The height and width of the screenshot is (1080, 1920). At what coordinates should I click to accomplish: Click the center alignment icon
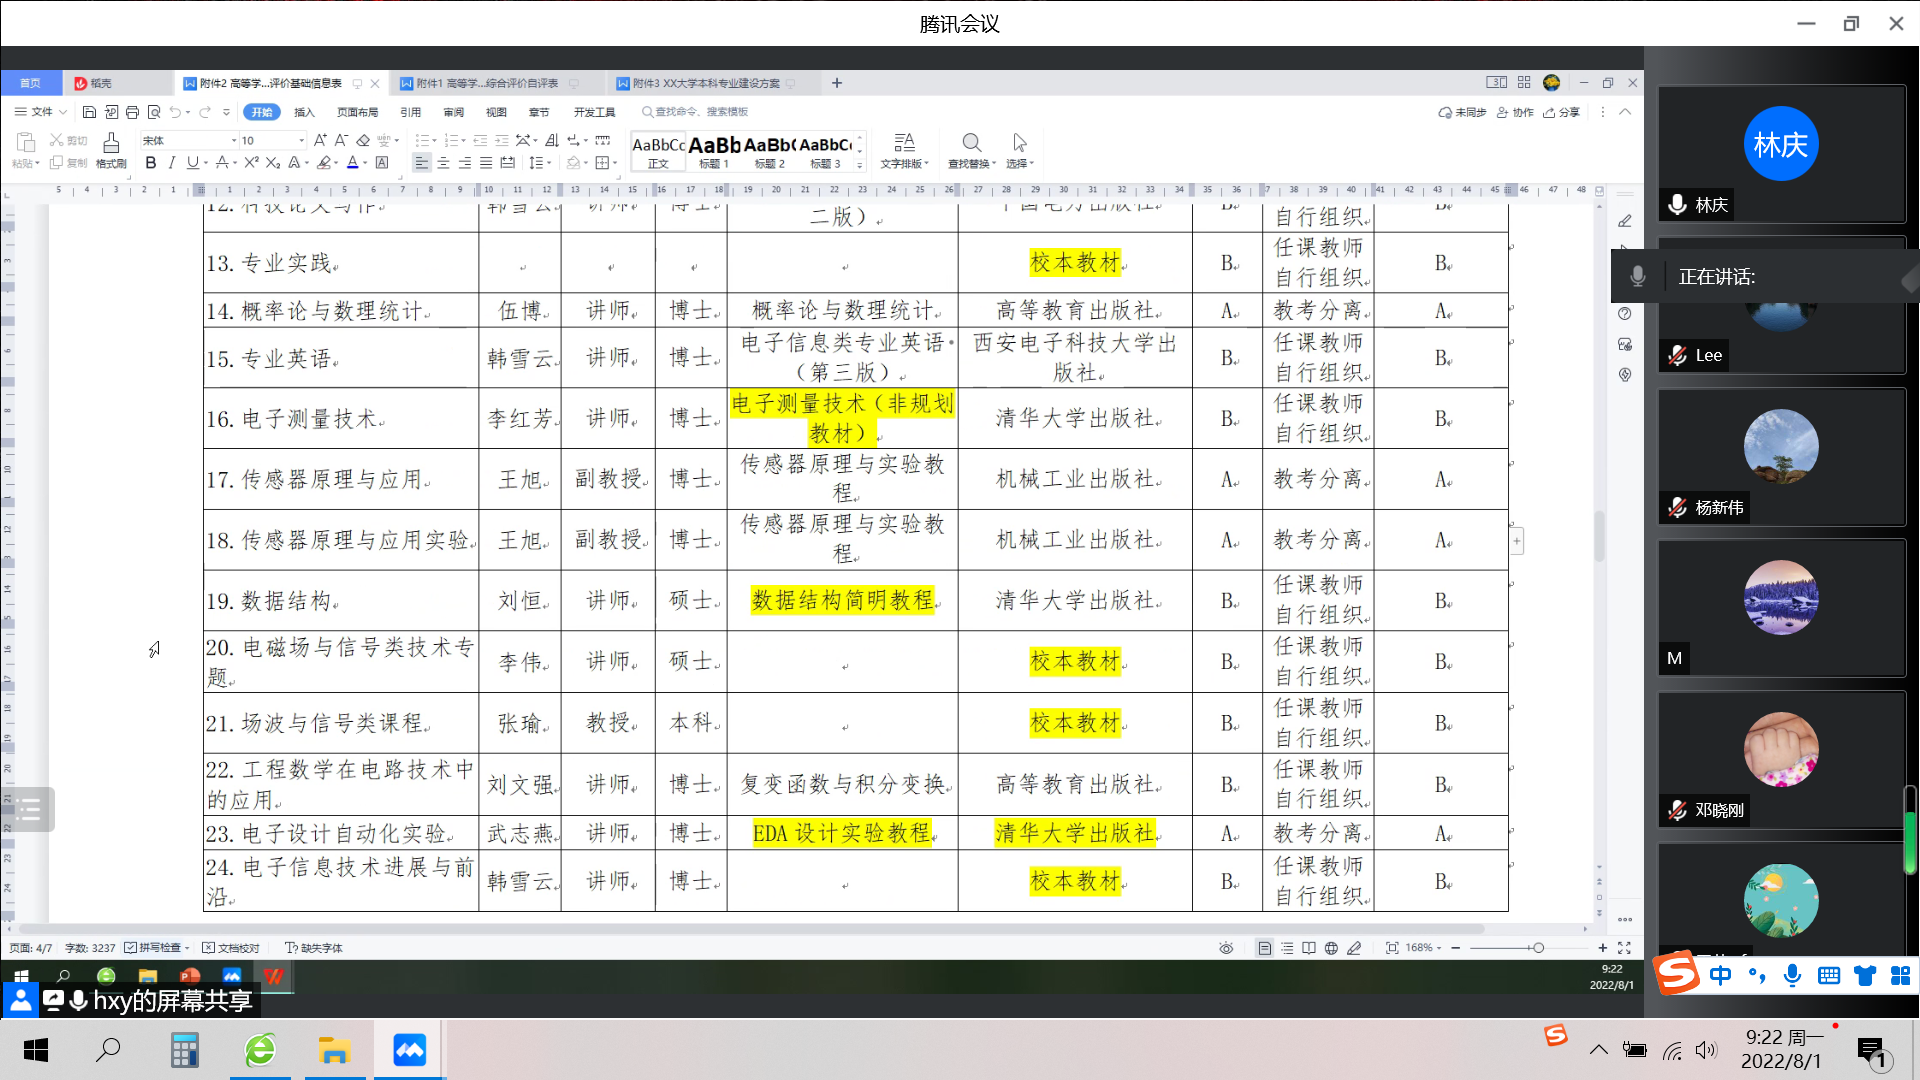pos(443,163)
